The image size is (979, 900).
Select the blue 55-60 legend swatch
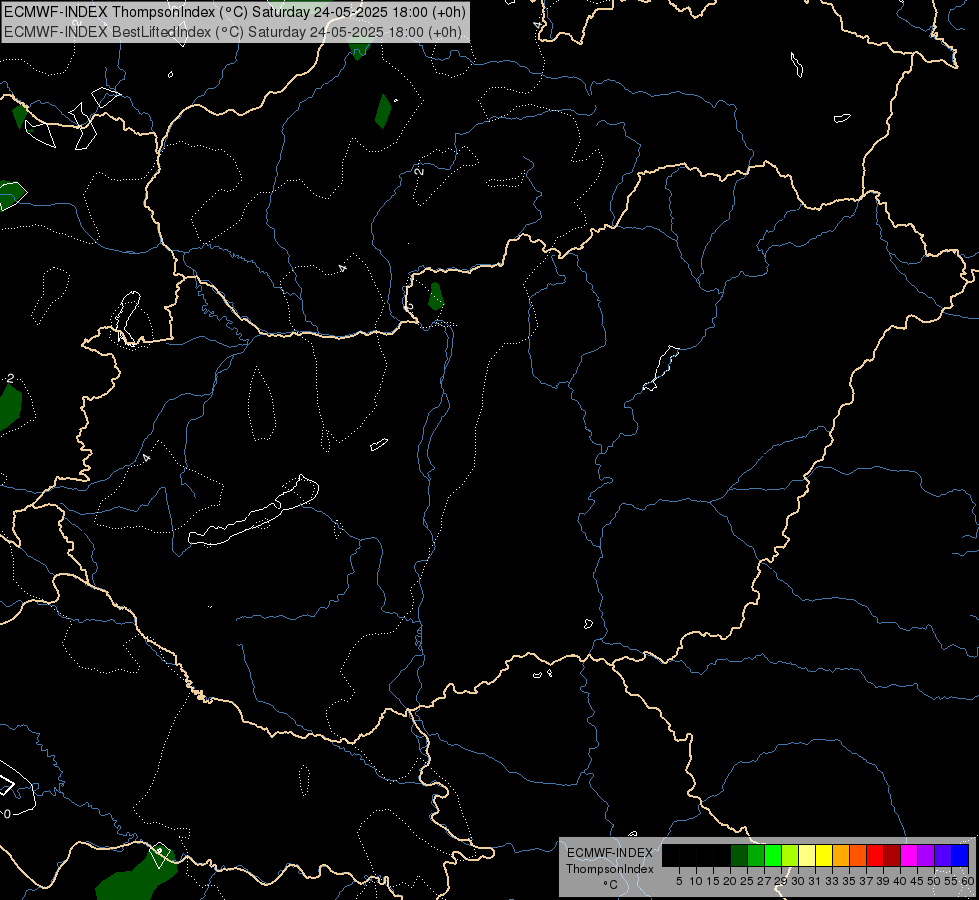pos(960,855)
